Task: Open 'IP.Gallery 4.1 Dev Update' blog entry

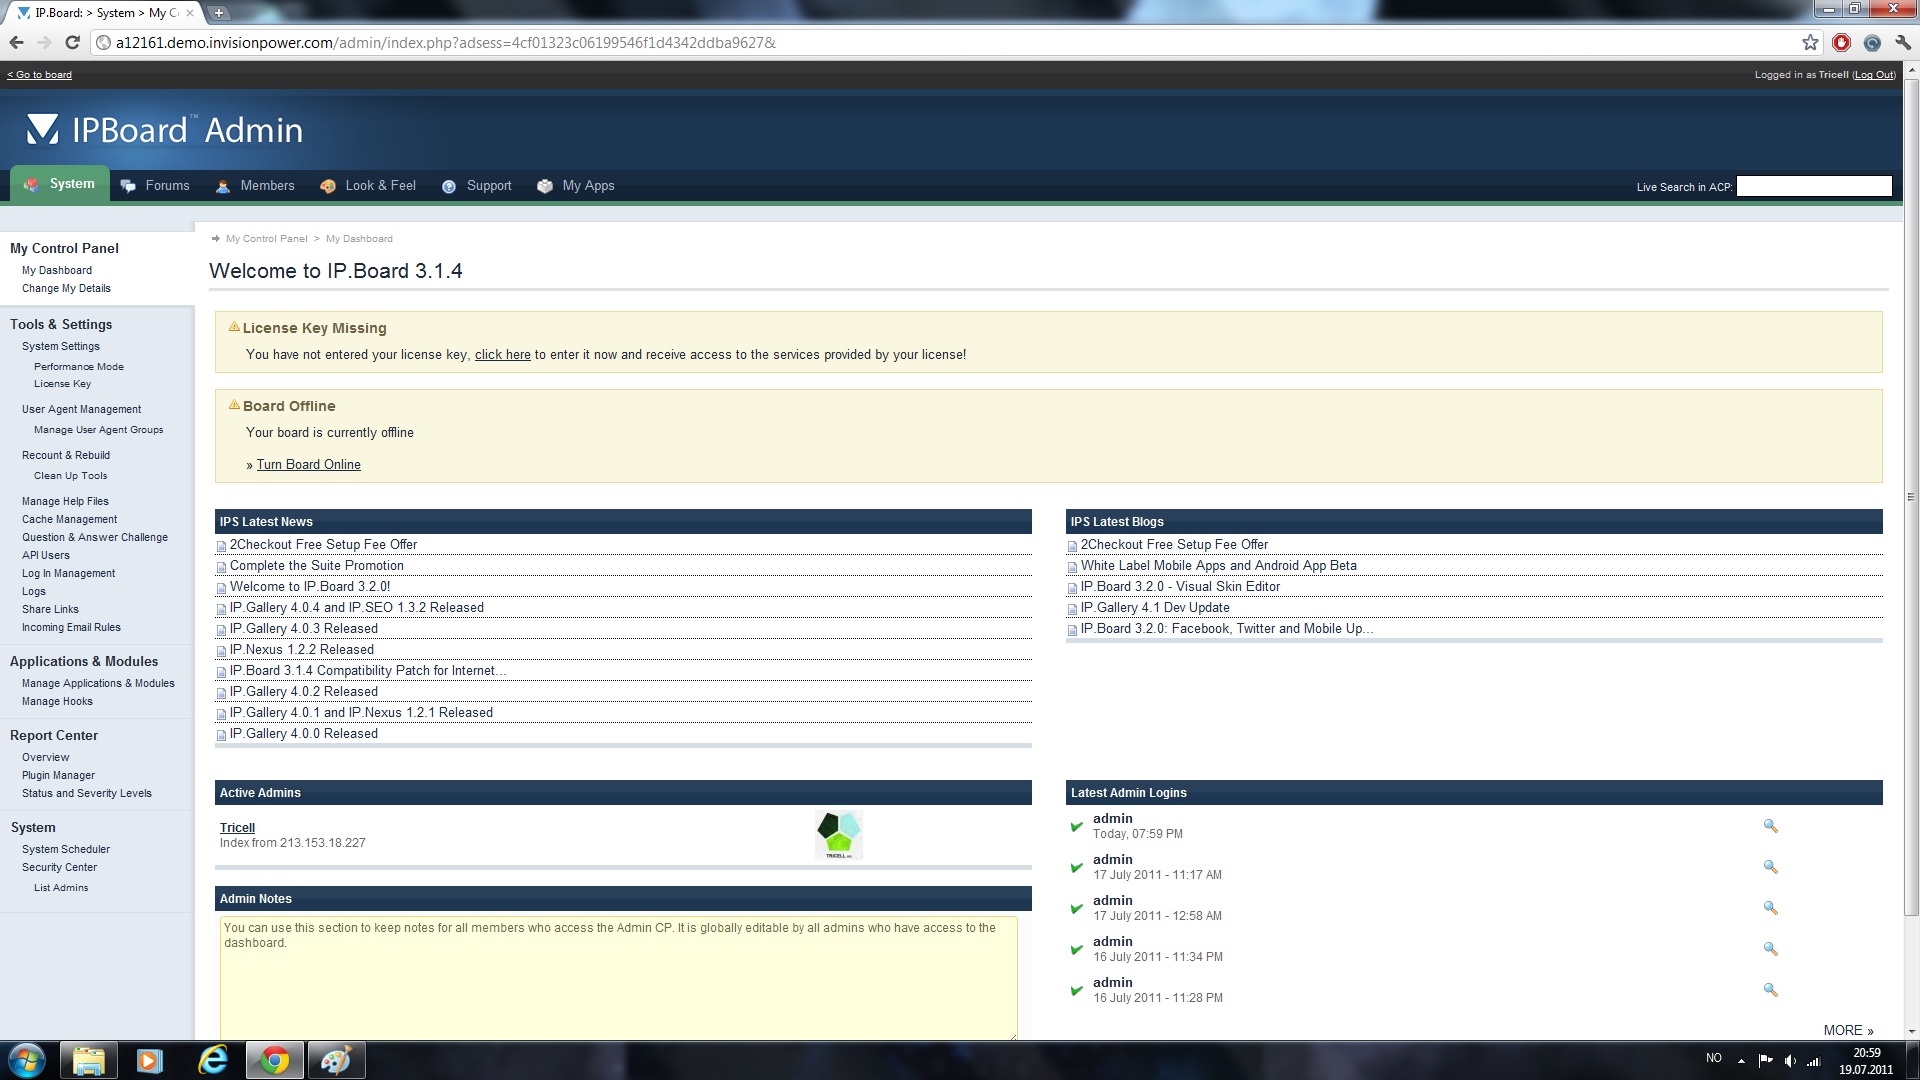Action: click(1155, 608)
